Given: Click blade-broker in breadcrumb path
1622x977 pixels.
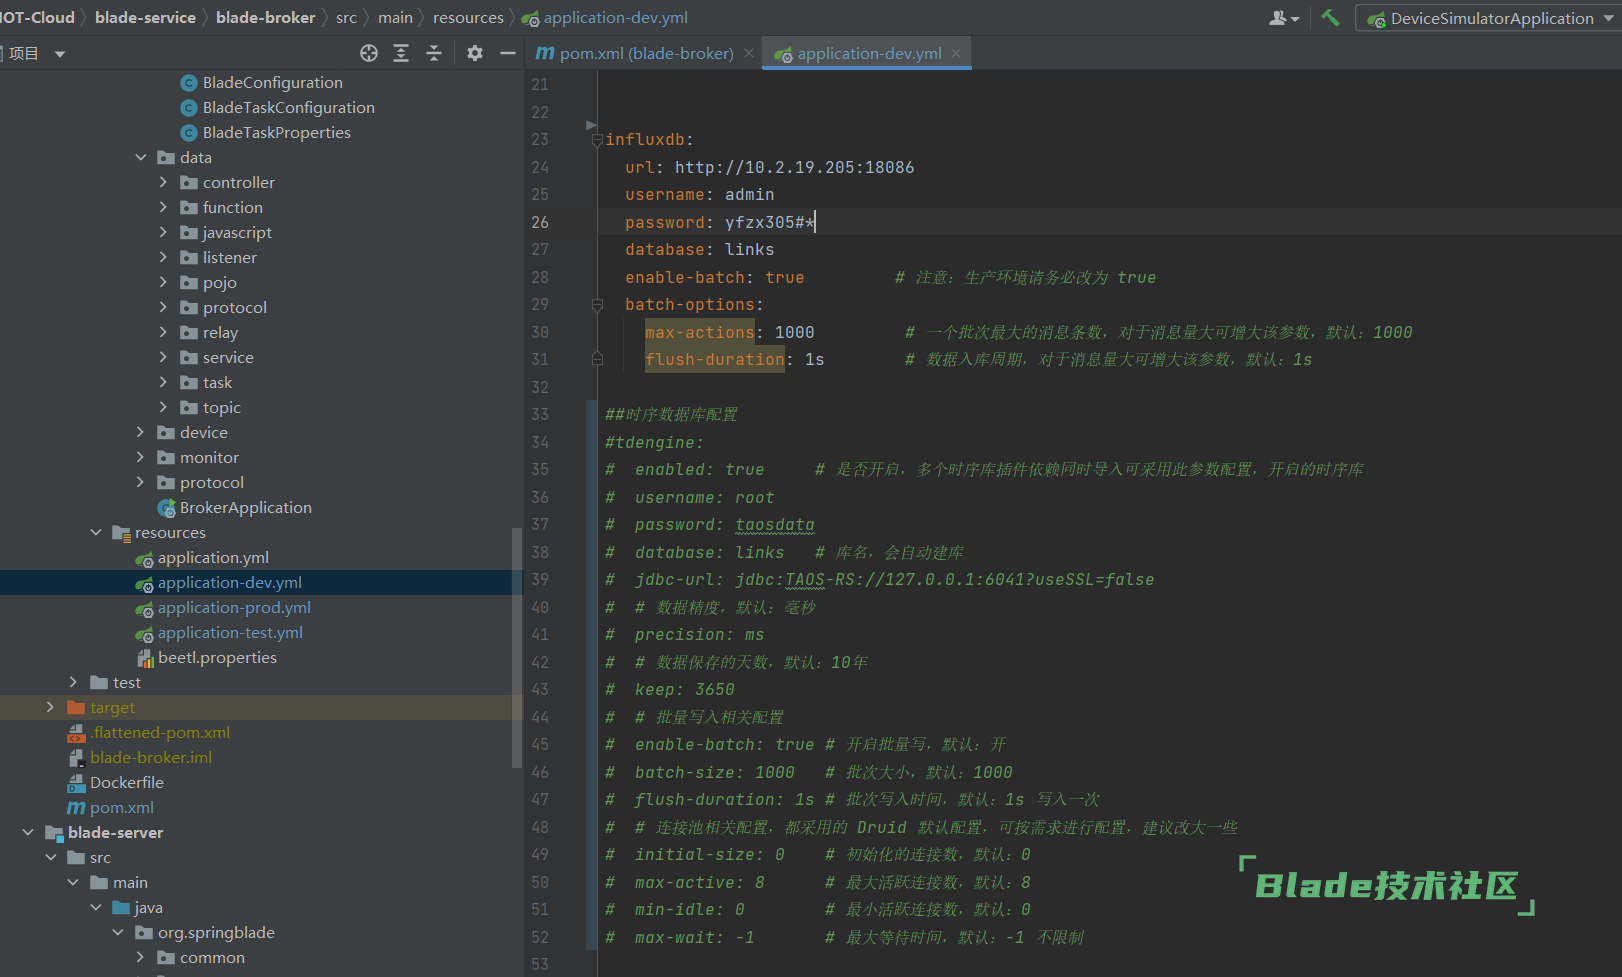Looking at the screenshot, I should (265, 17).
